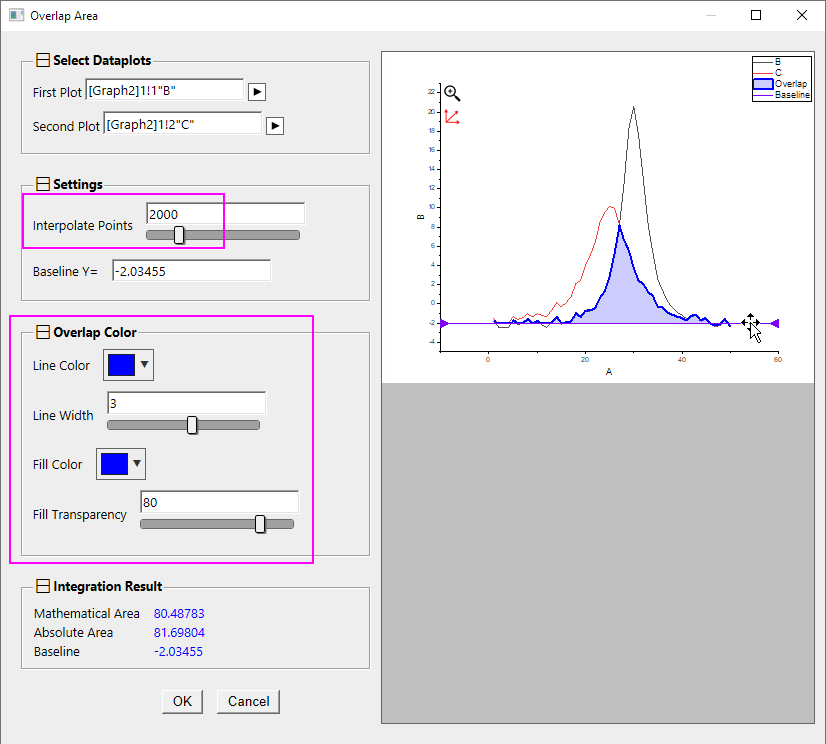Click the Baseline Y input field
The image size is (826, 744).
[190, 271]
